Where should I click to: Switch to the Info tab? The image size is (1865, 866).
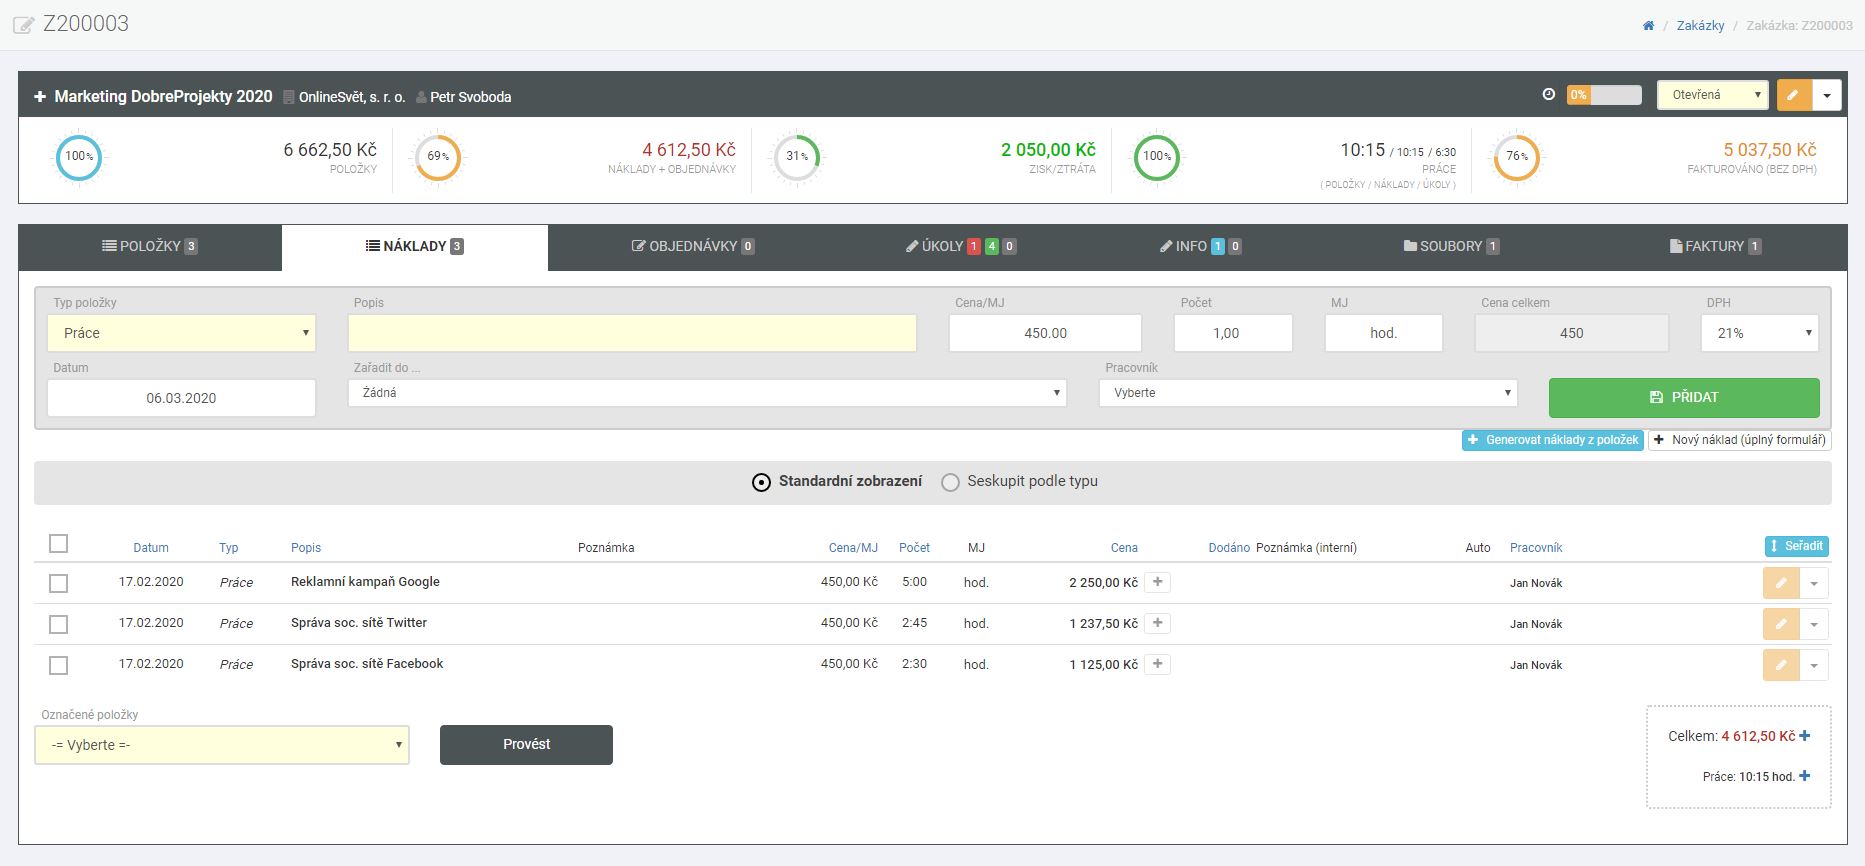click(1200, 247)
